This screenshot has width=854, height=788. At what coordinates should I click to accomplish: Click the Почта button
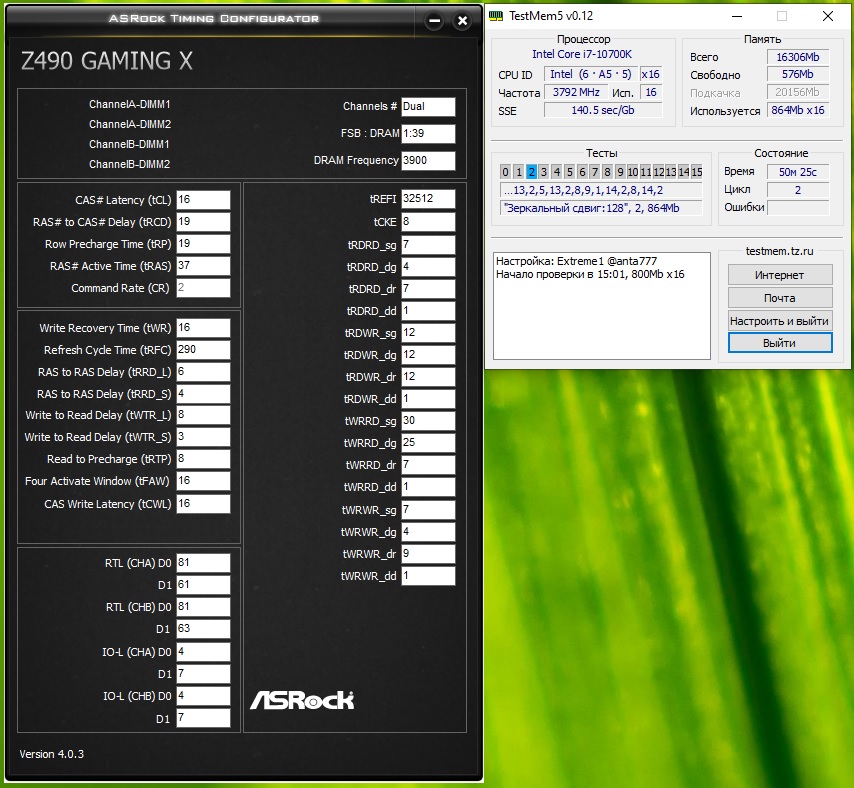click(x=779, y=298)
